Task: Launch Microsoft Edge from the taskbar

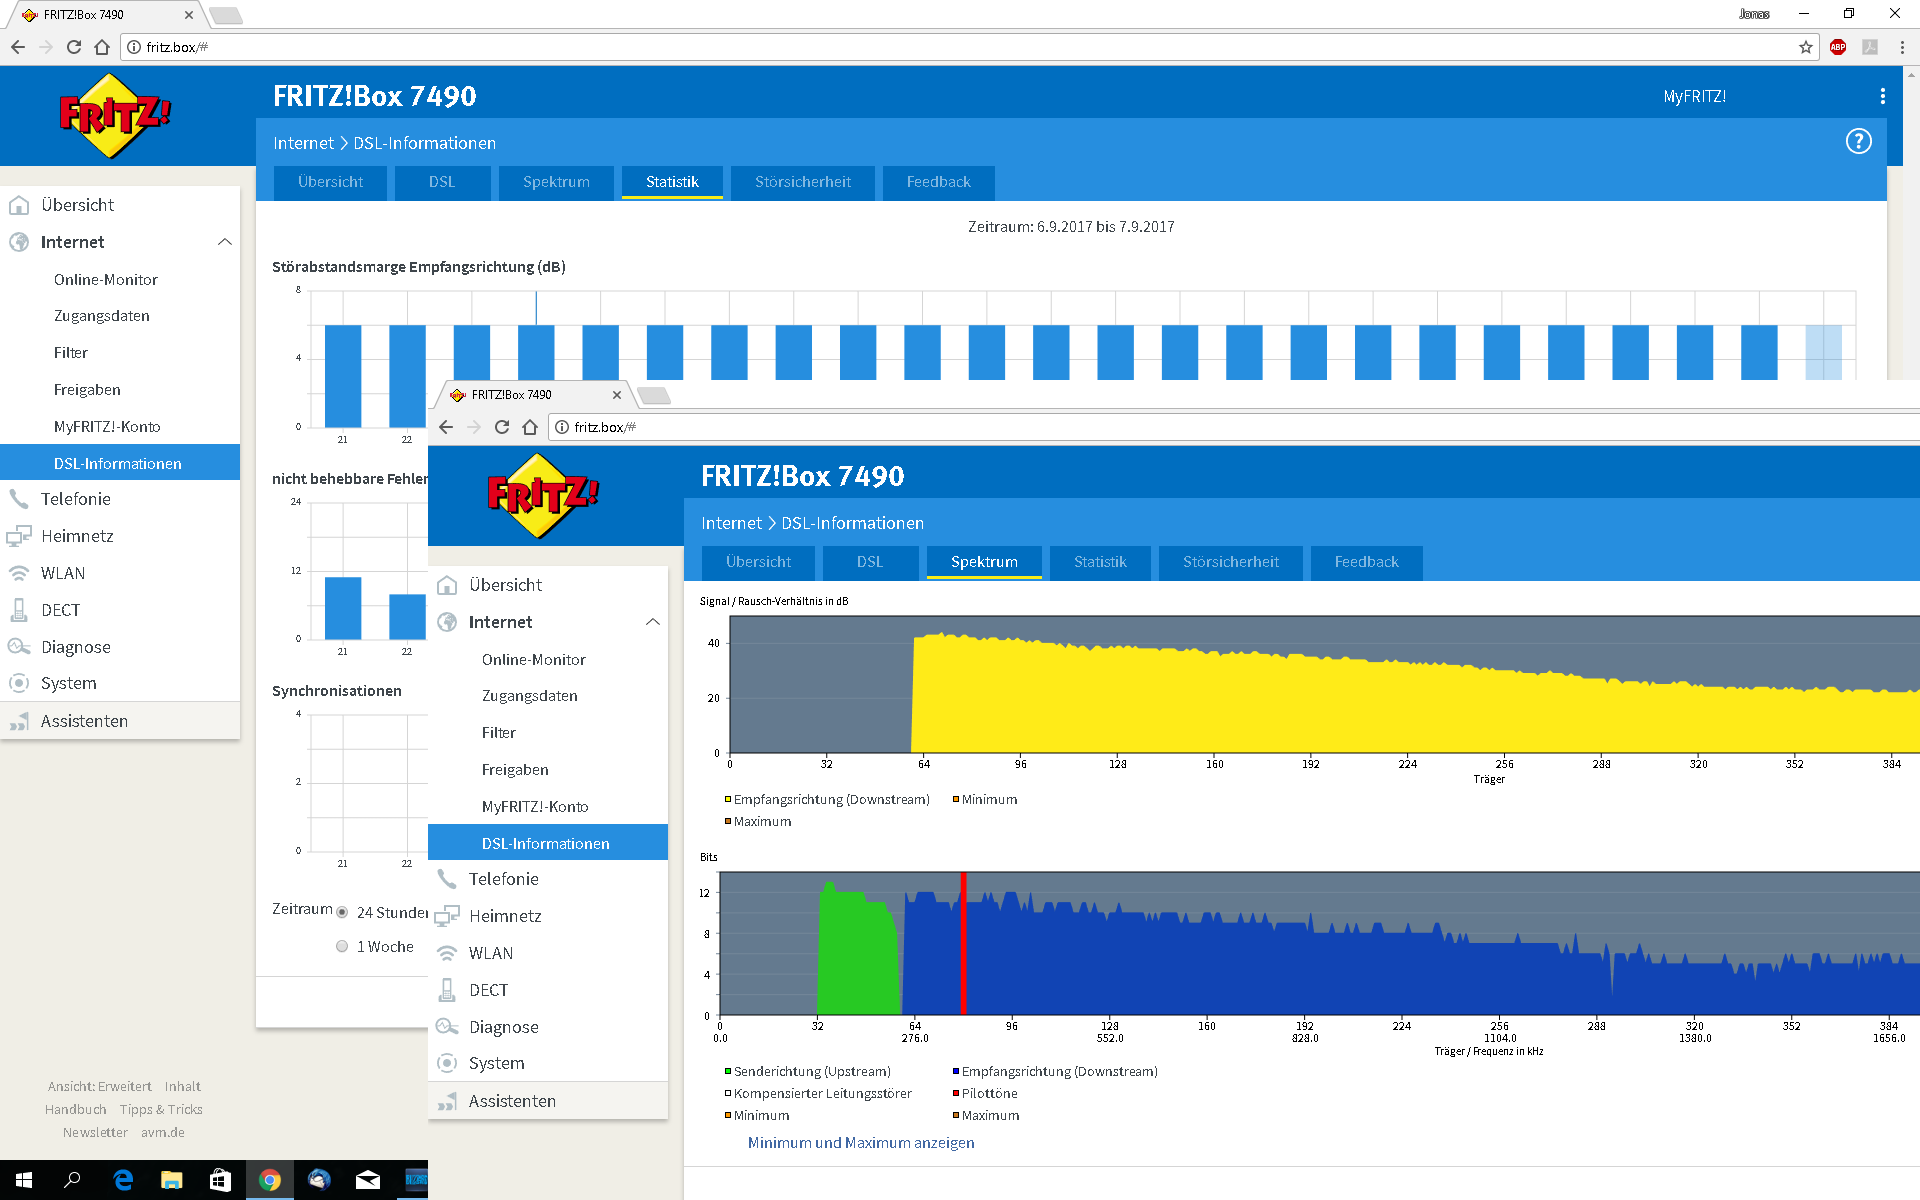Action: pos(123,1180)
